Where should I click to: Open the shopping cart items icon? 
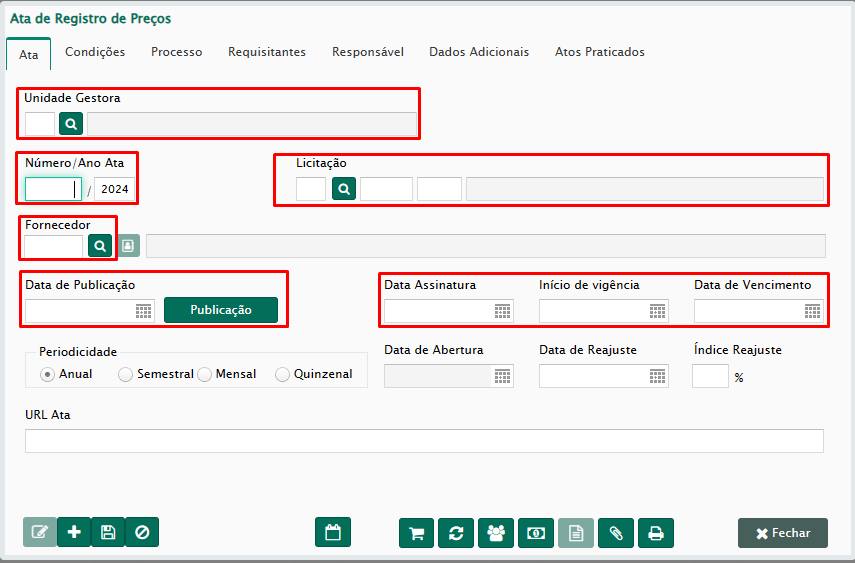point(416,533)
